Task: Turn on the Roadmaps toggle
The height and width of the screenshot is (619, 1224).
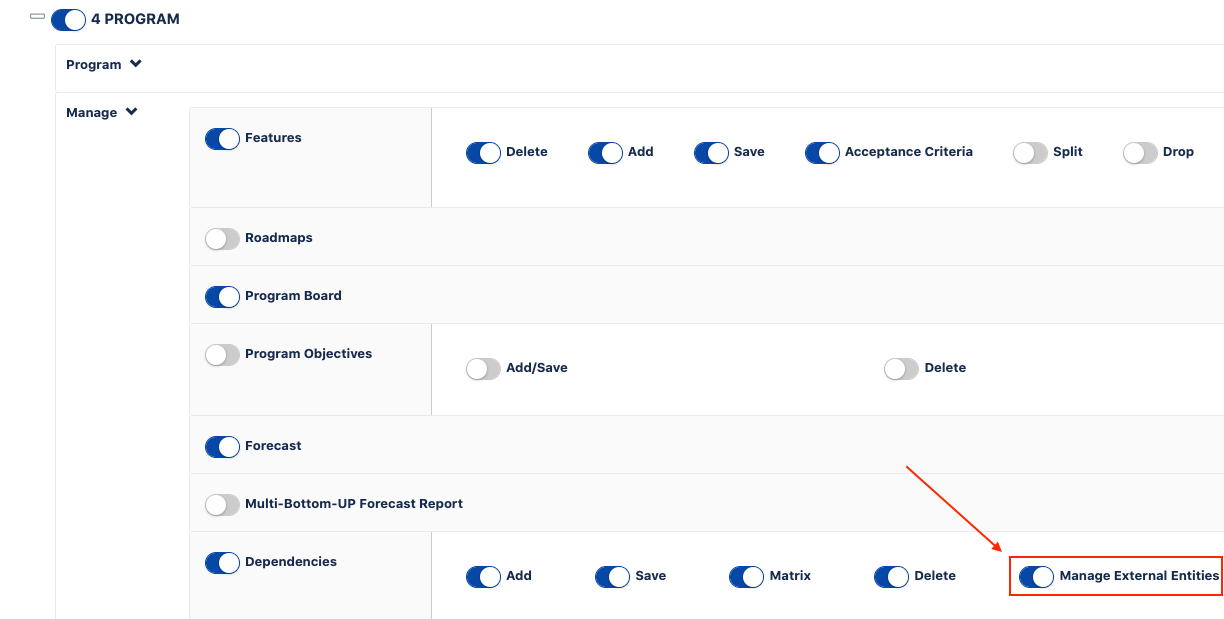Action: click(222, 238)
